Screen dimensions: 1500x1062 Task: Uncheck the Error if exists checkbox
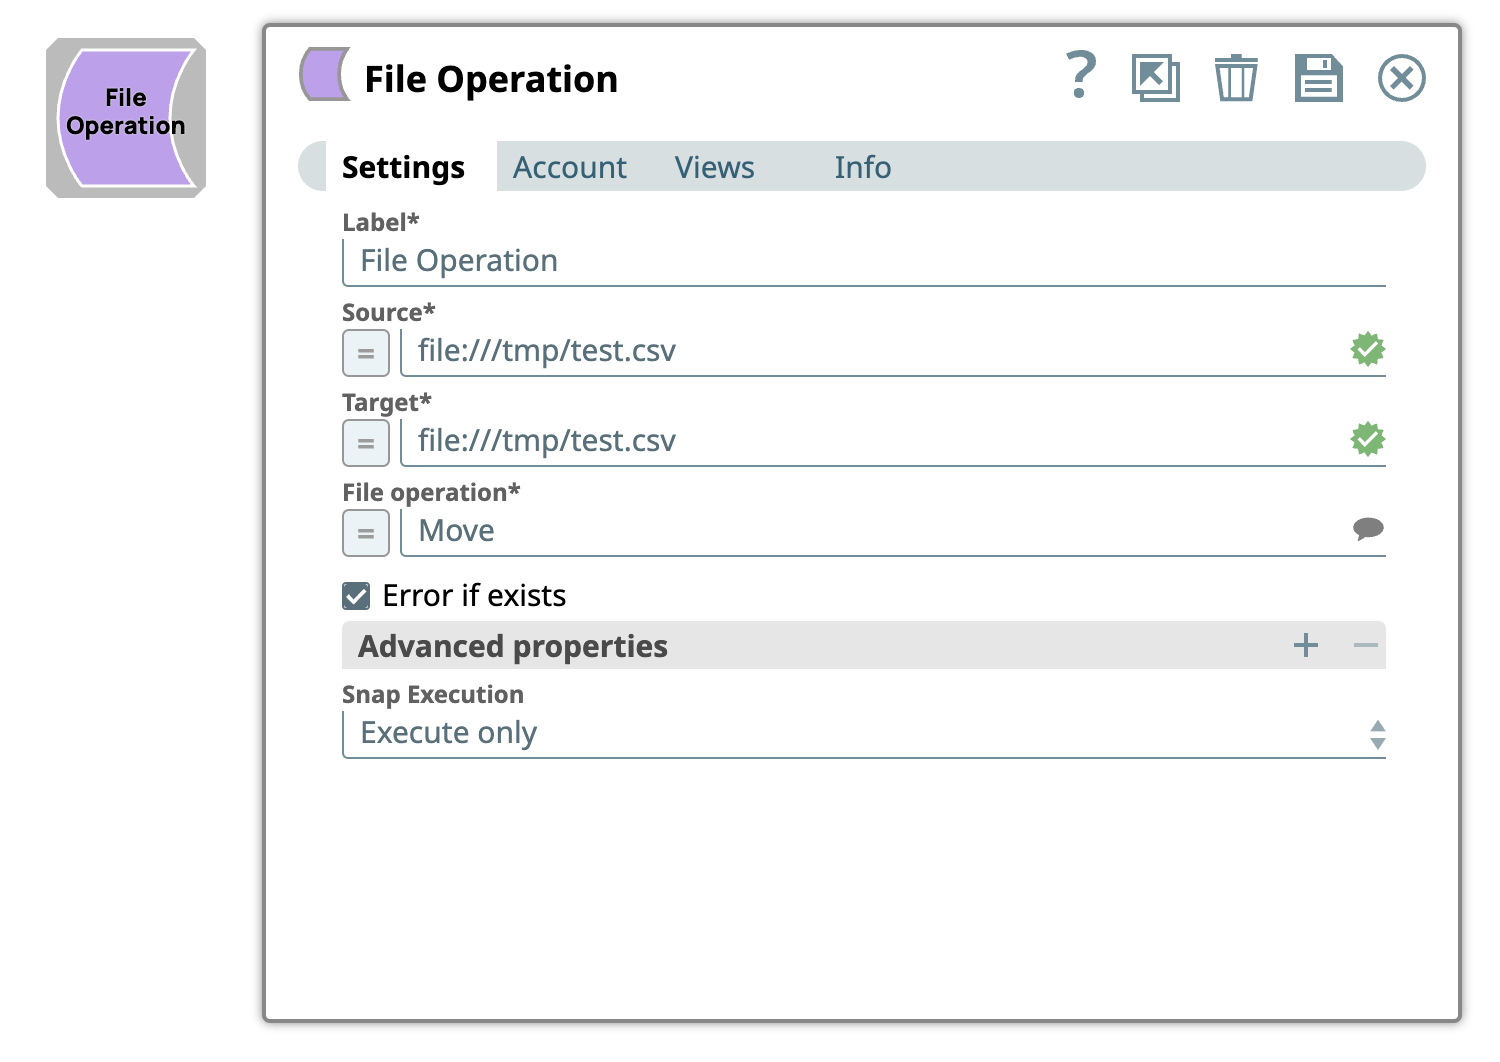click(x=356, y=596)
